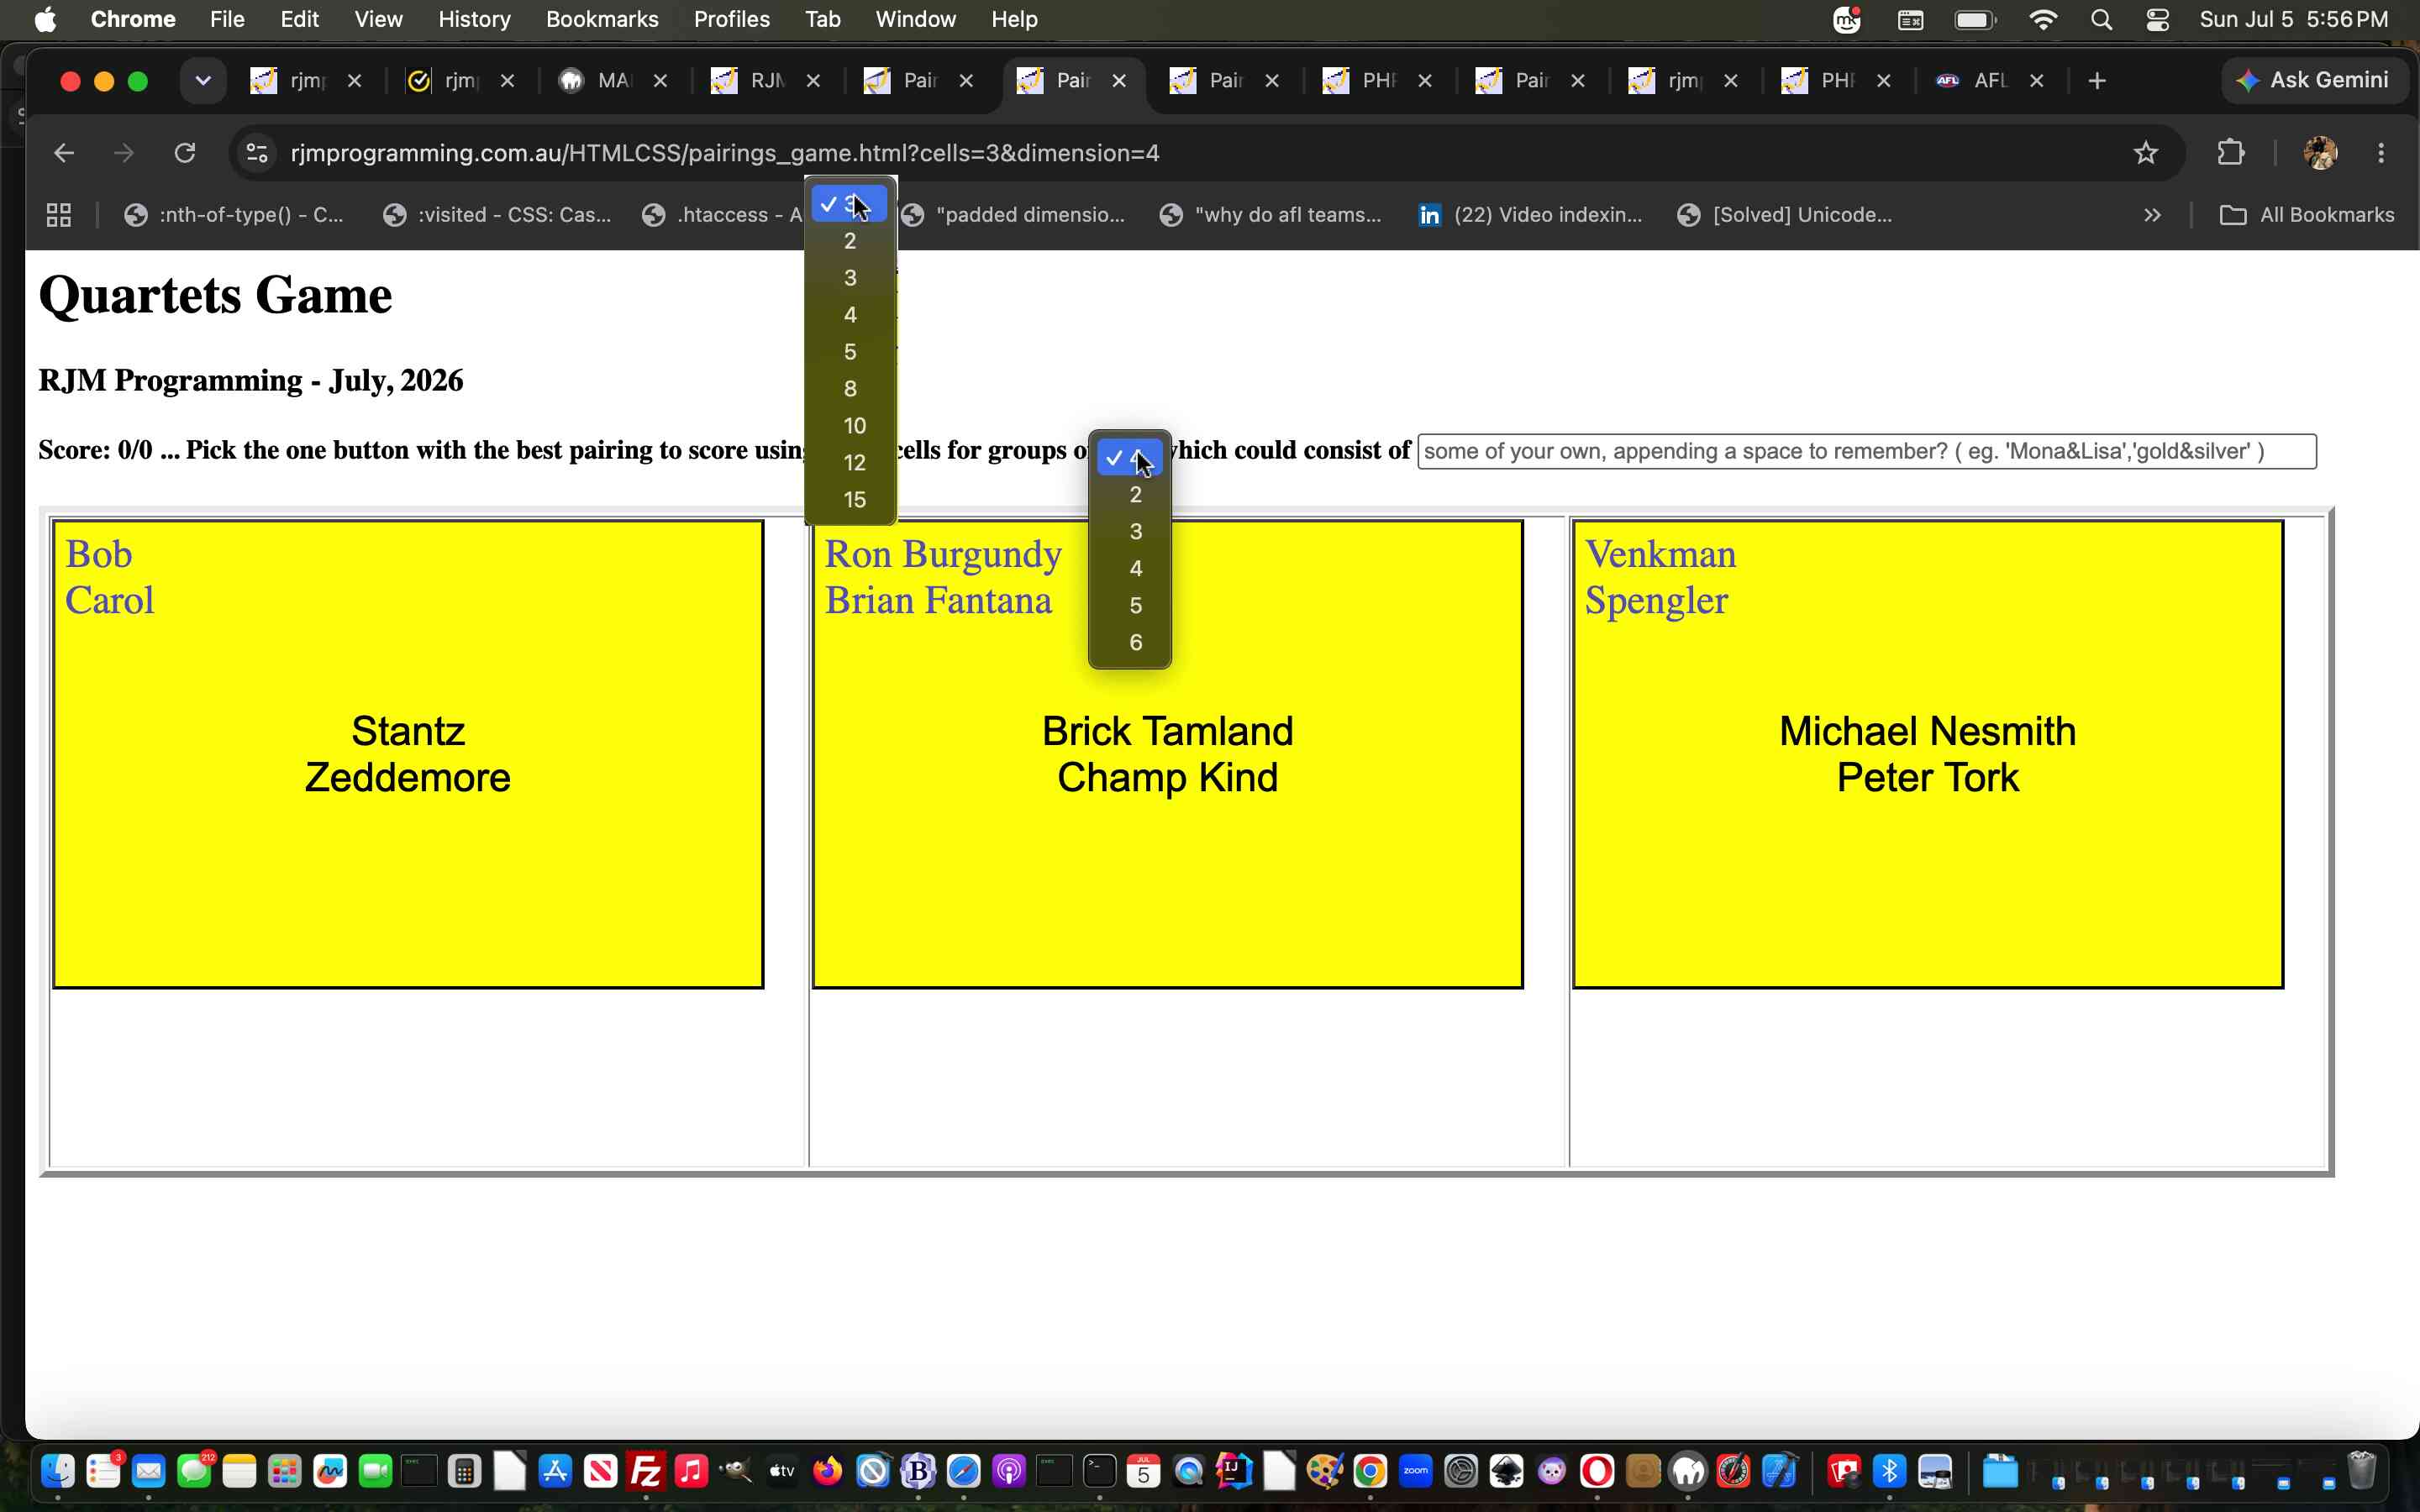Bookmark this page with the star icon

coord(2145,153)
